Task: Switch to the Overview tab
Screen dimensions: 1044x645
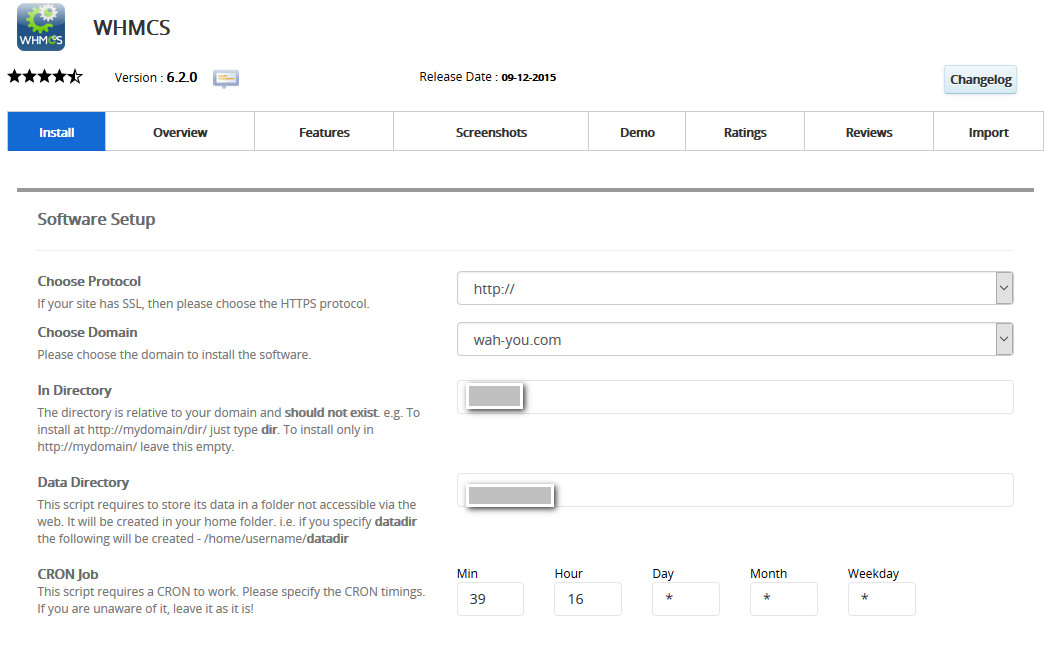Action: pos(180,132)
